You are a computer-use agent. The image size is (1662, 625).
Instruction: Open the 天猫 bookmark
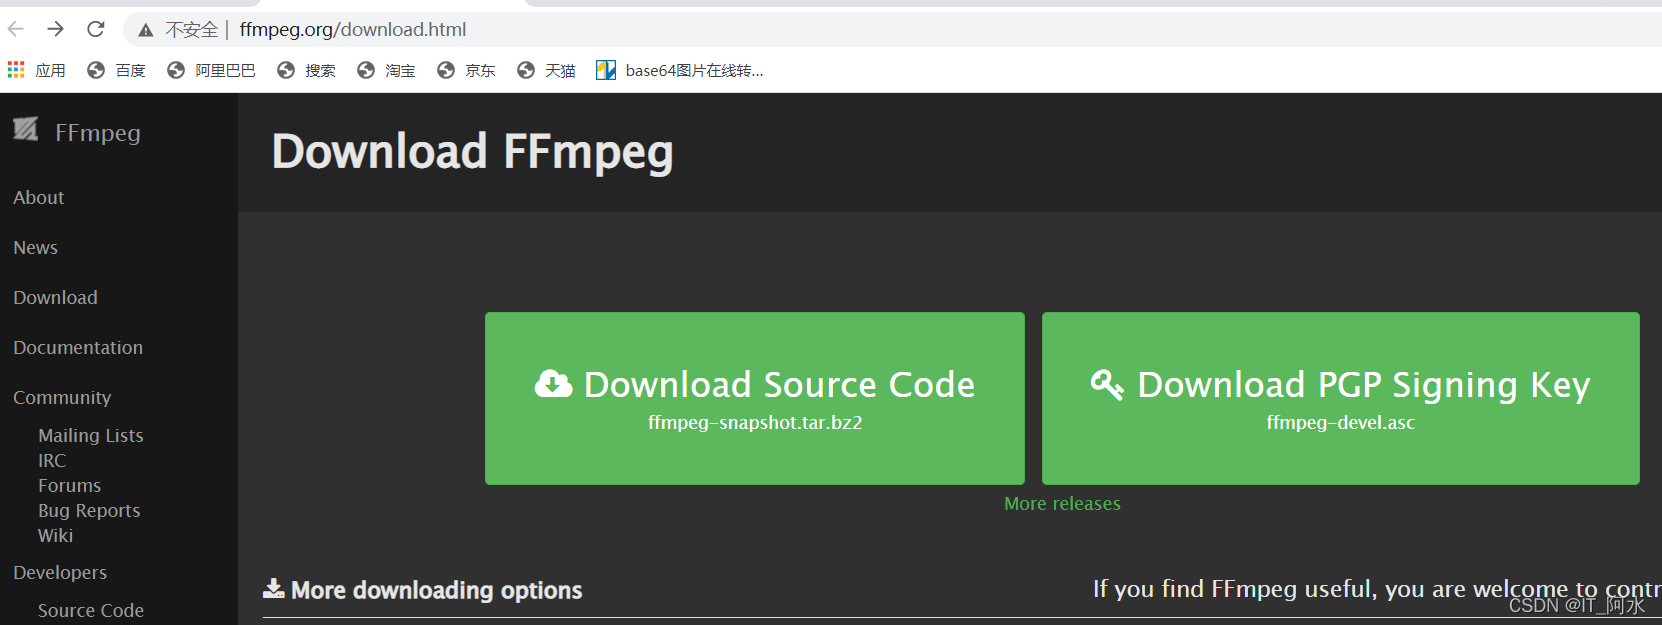click(560, 70)
